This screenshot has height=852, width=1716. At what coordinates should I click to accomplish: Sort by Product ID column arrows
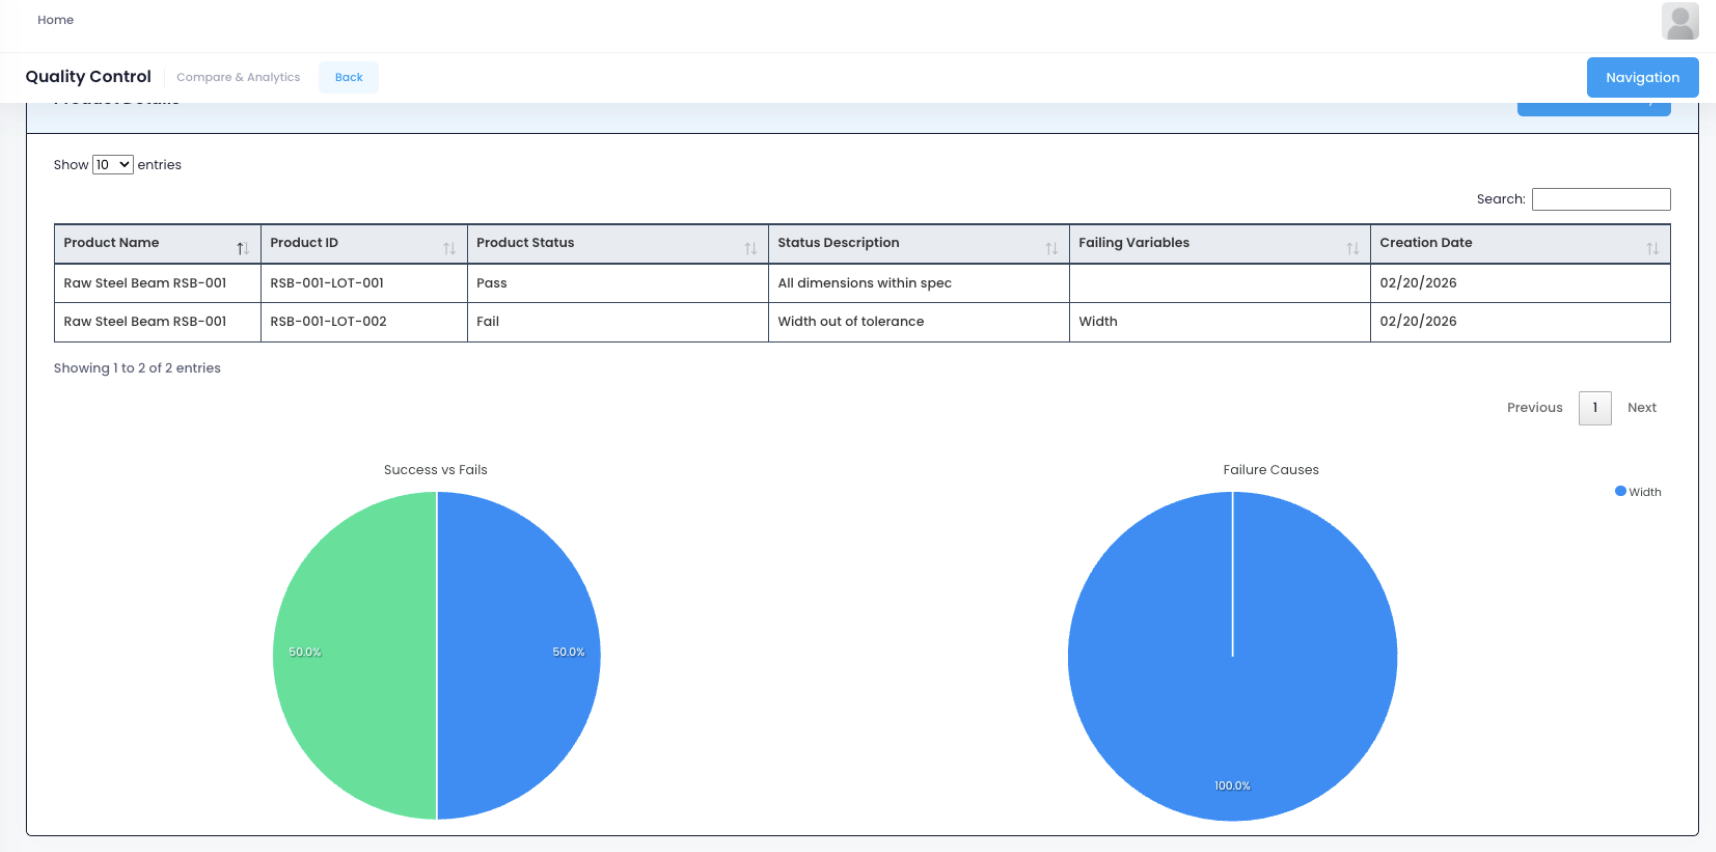[x=449, y=248]
